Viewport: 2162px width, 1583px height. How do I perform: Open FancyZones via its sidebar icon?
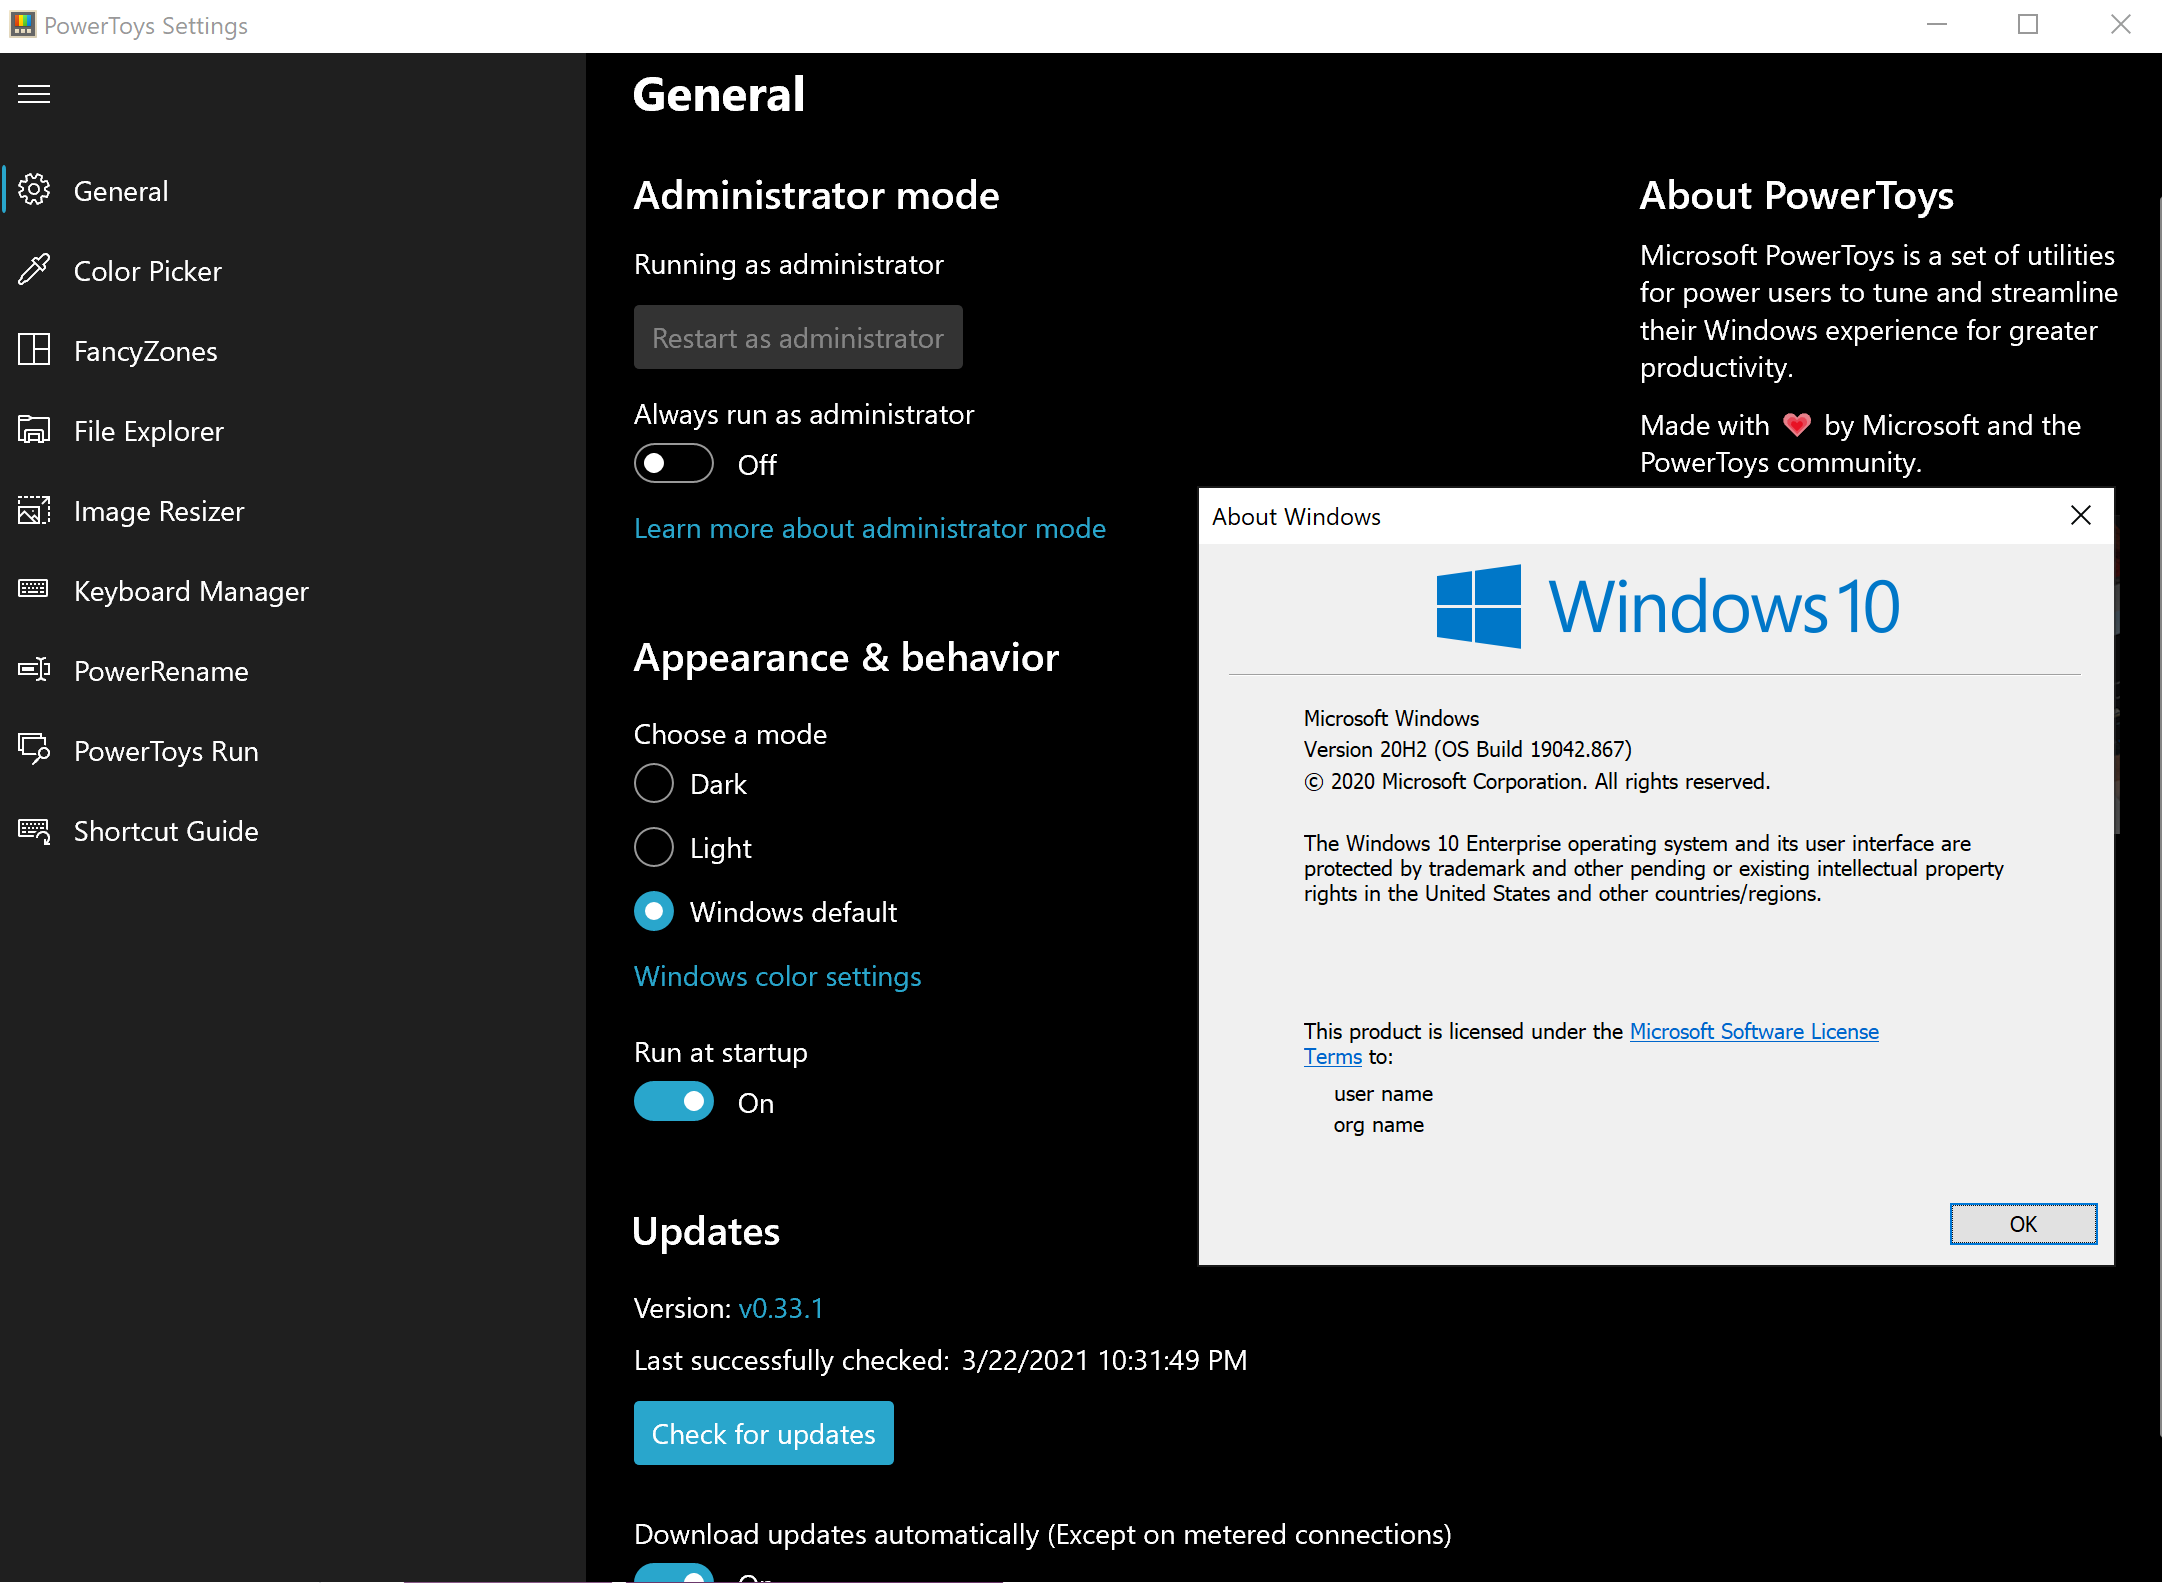tap(34, 350)
